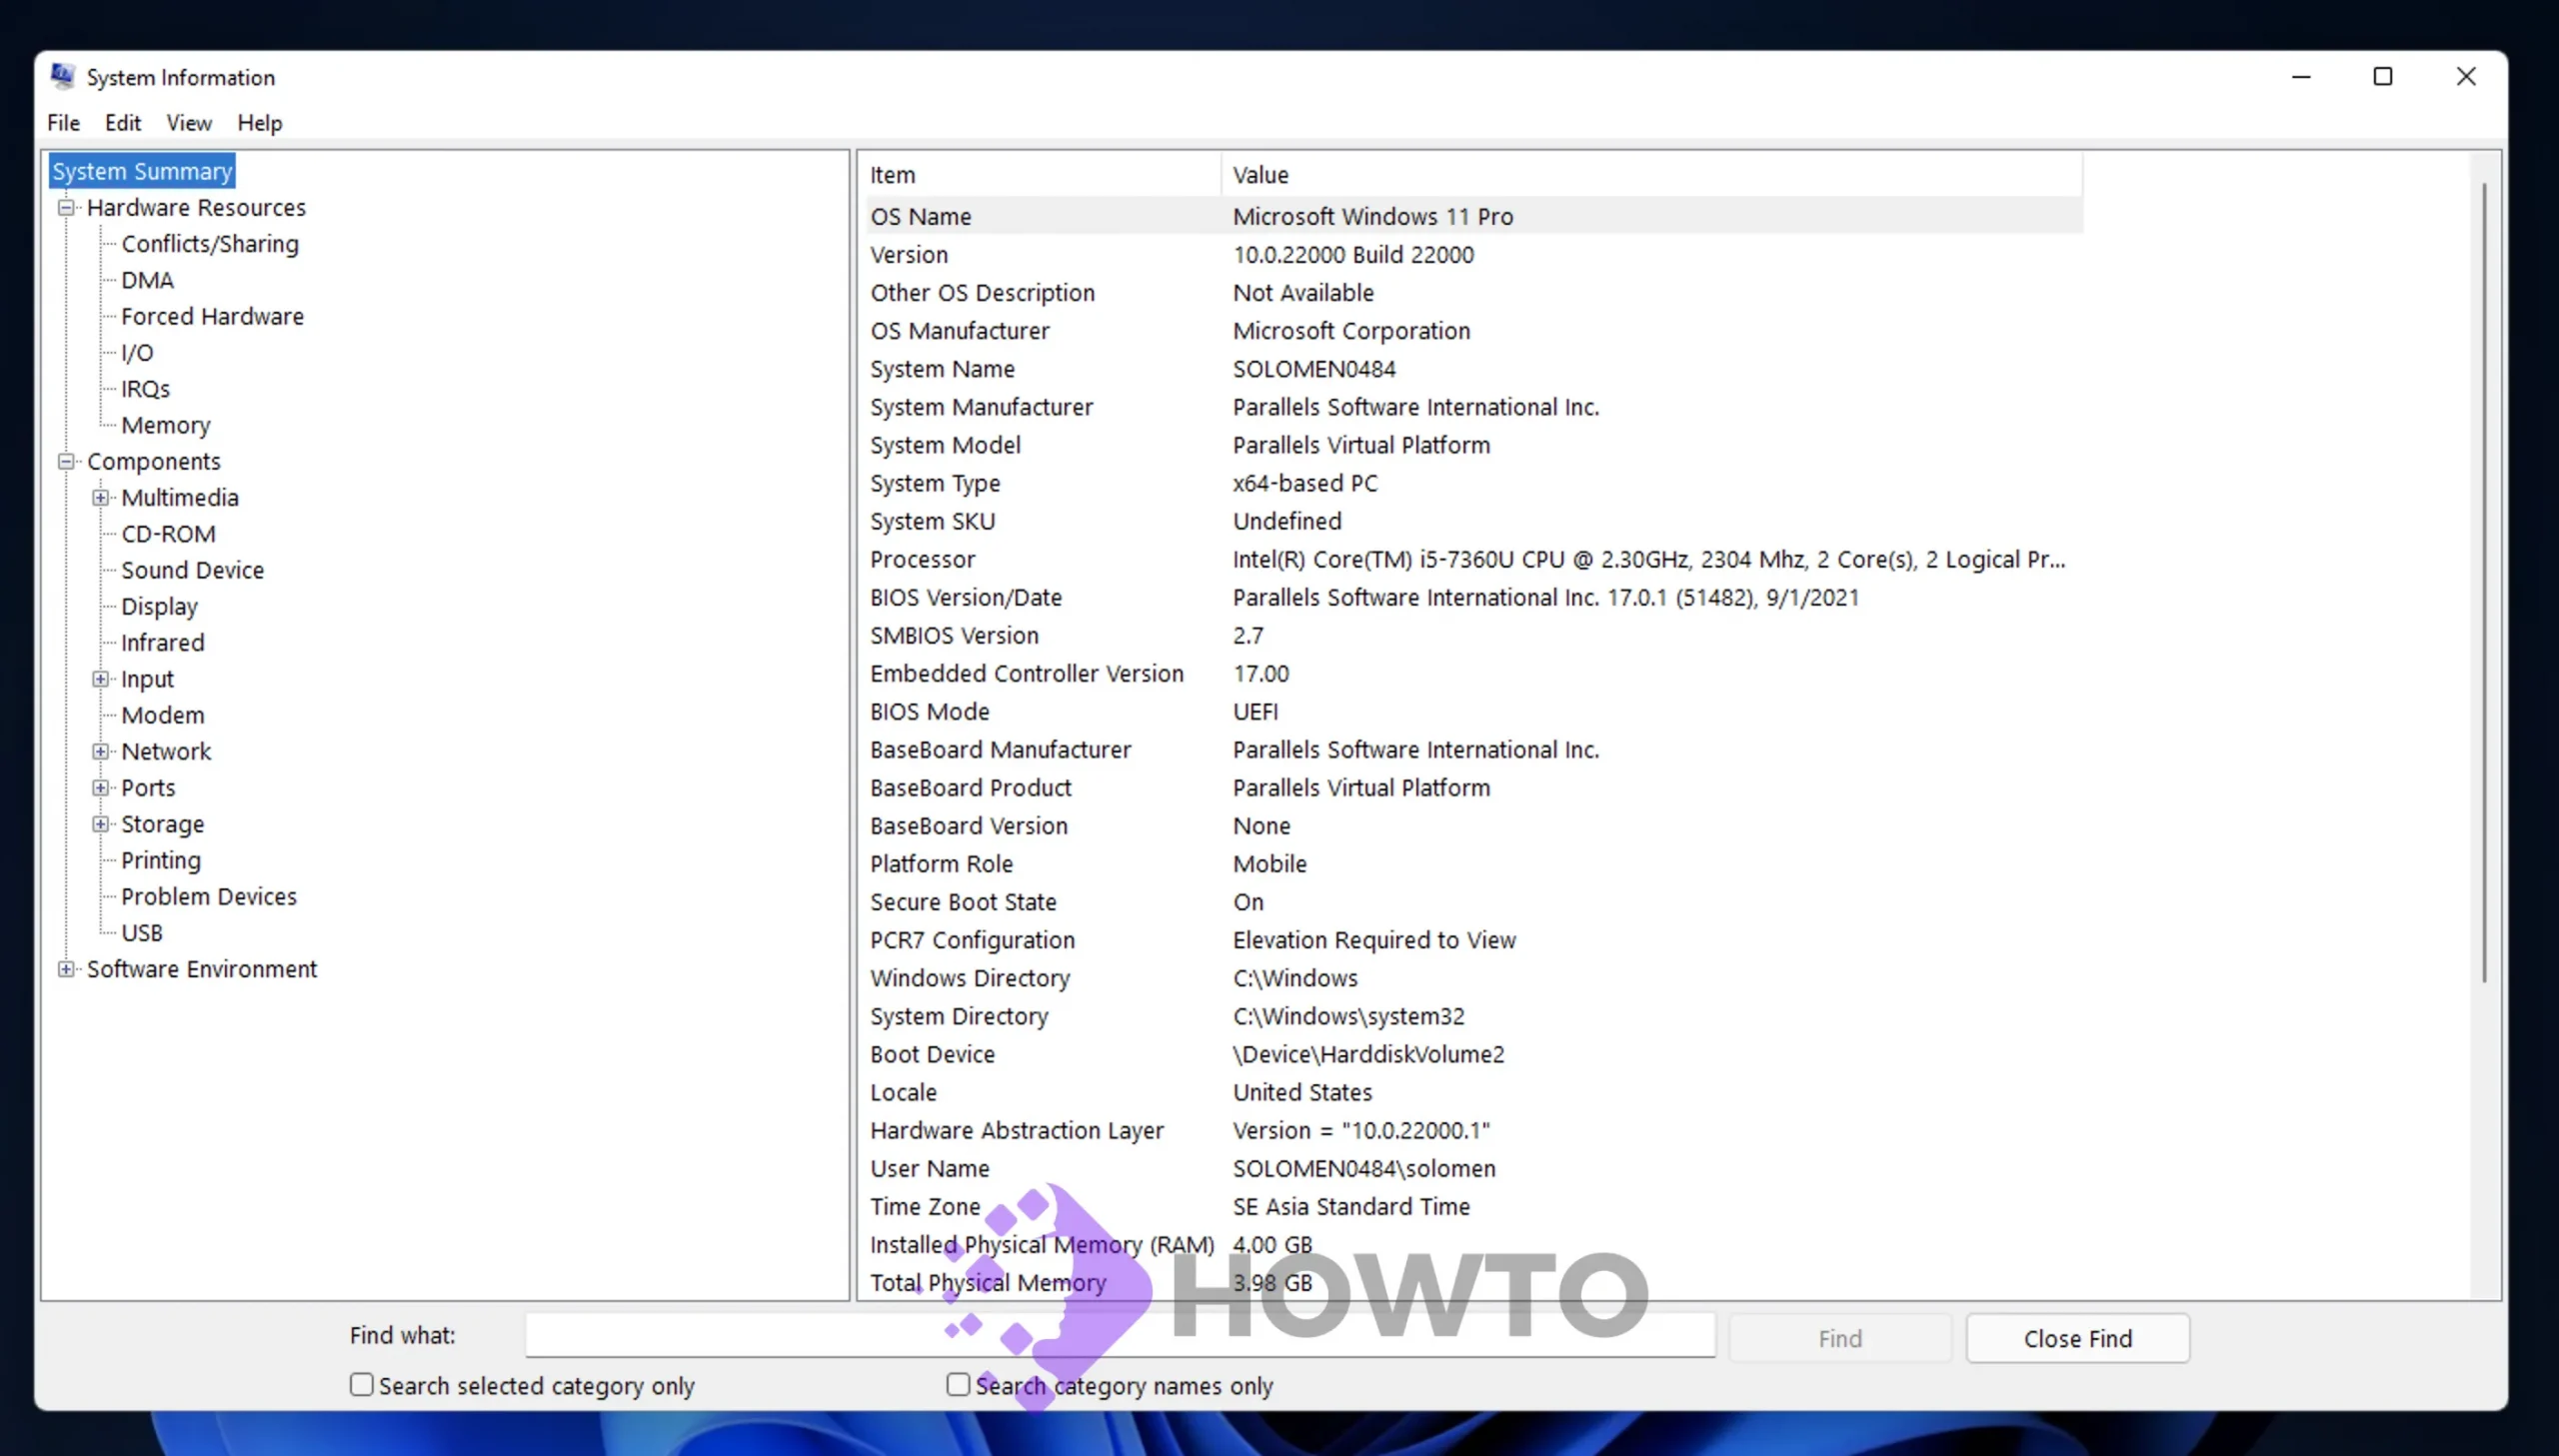Open the File menu
Image resolution: width=2559 pixels, height=1456 pixels.
pyautogui.click(x=63, y=123)
